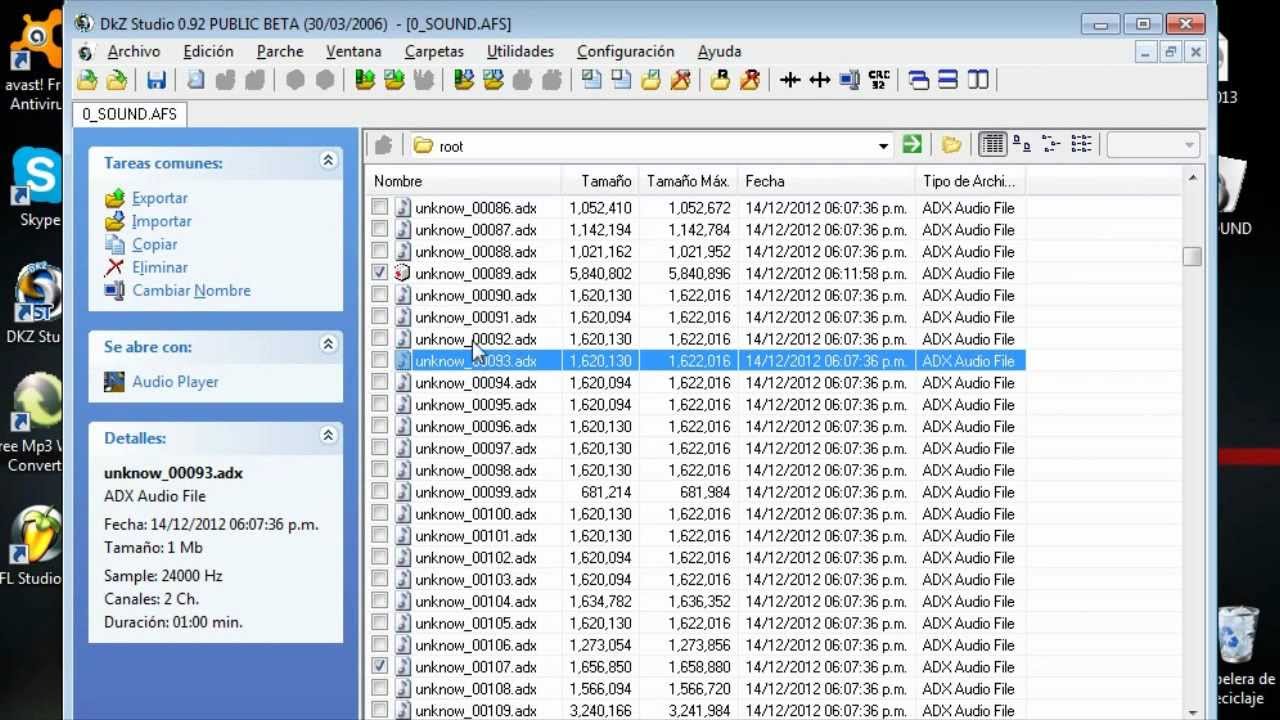Click the yellow folder icon right of go arrow
Screen dimensions: 1280x720
pos(951,145)
